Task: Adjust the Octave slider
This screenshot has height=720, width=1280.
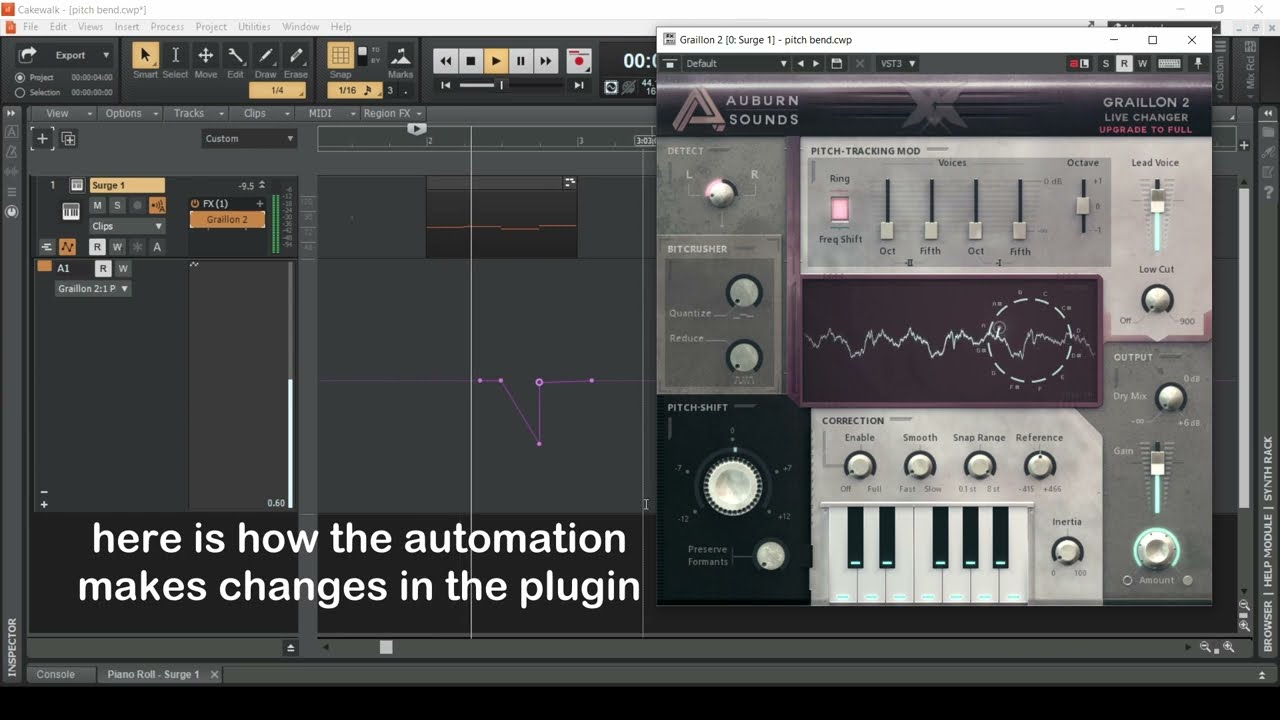Action: [x=1082, y=205]
